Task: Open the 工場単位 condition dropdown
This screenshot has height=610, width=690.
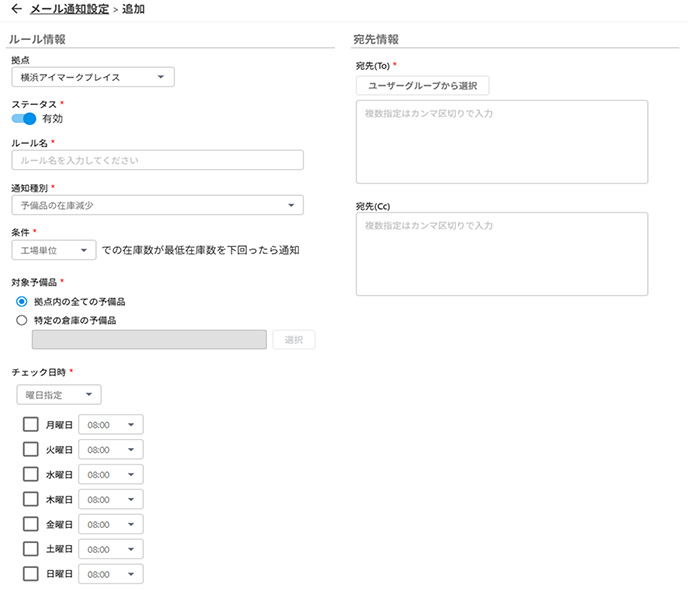Action: click(x=54, y=250)
